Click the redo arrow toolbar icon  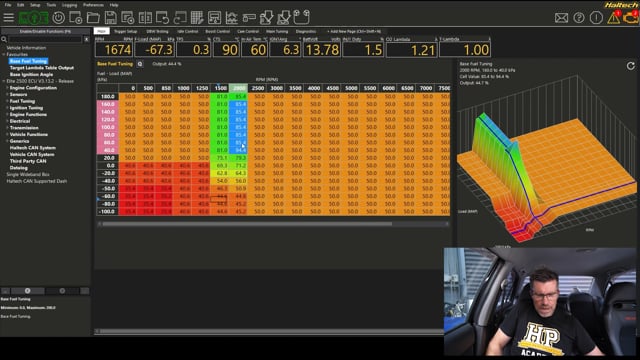pyautogui.click(x=180, y=18)
